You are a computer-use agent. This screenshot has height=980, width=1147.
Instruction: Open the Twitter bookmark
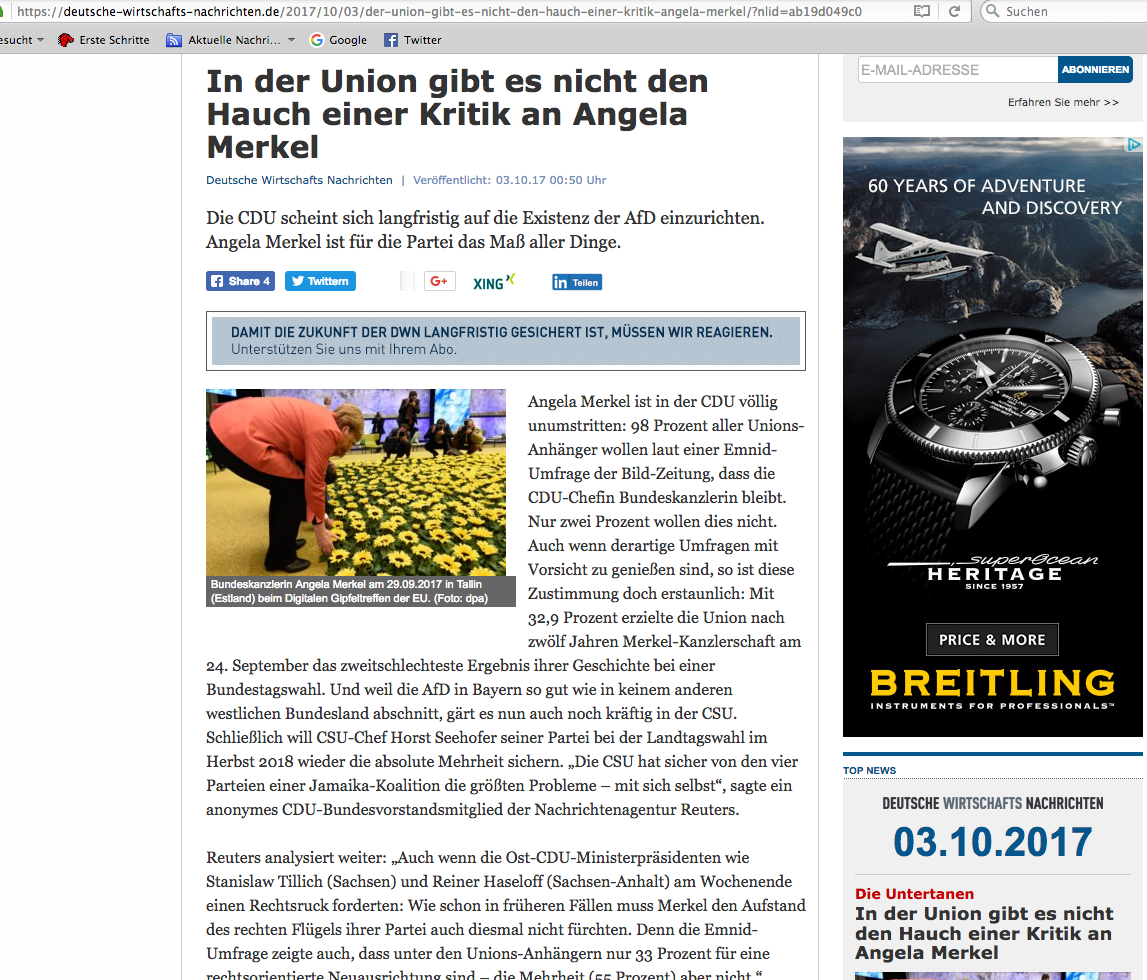point(413,40)
